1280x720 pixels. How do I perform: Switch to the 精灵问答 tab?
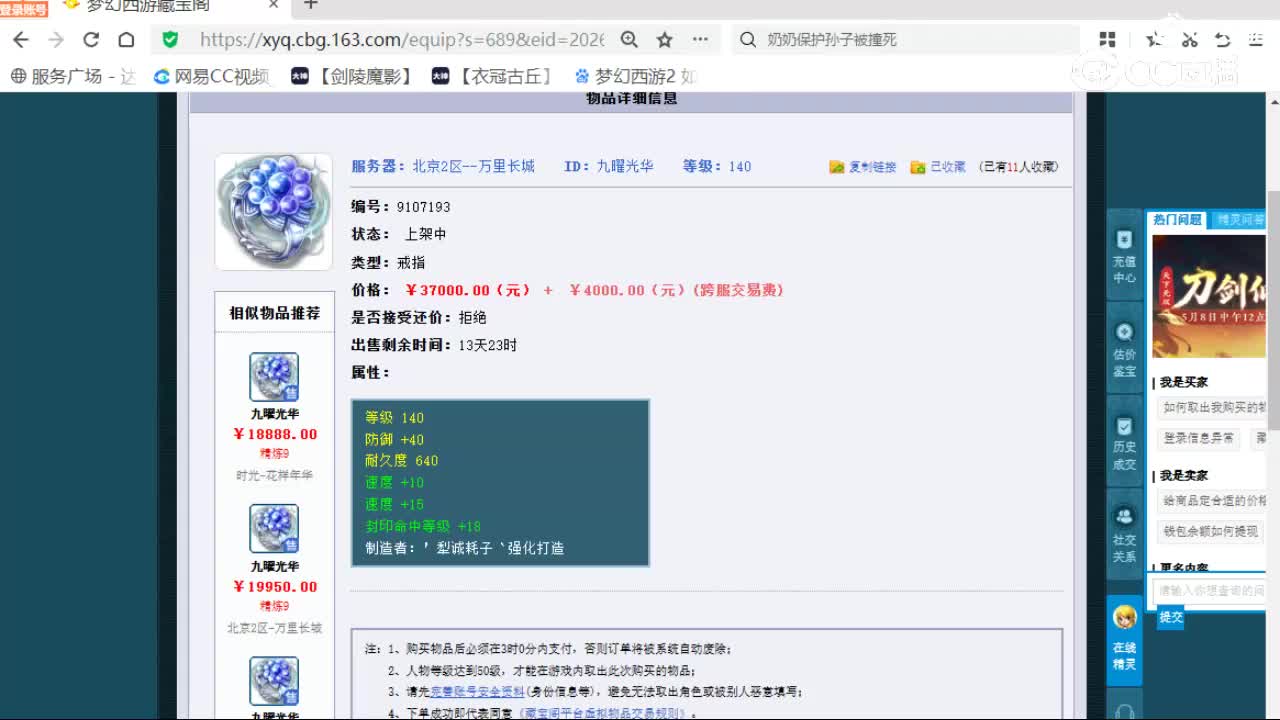(x=1238, y=219)
